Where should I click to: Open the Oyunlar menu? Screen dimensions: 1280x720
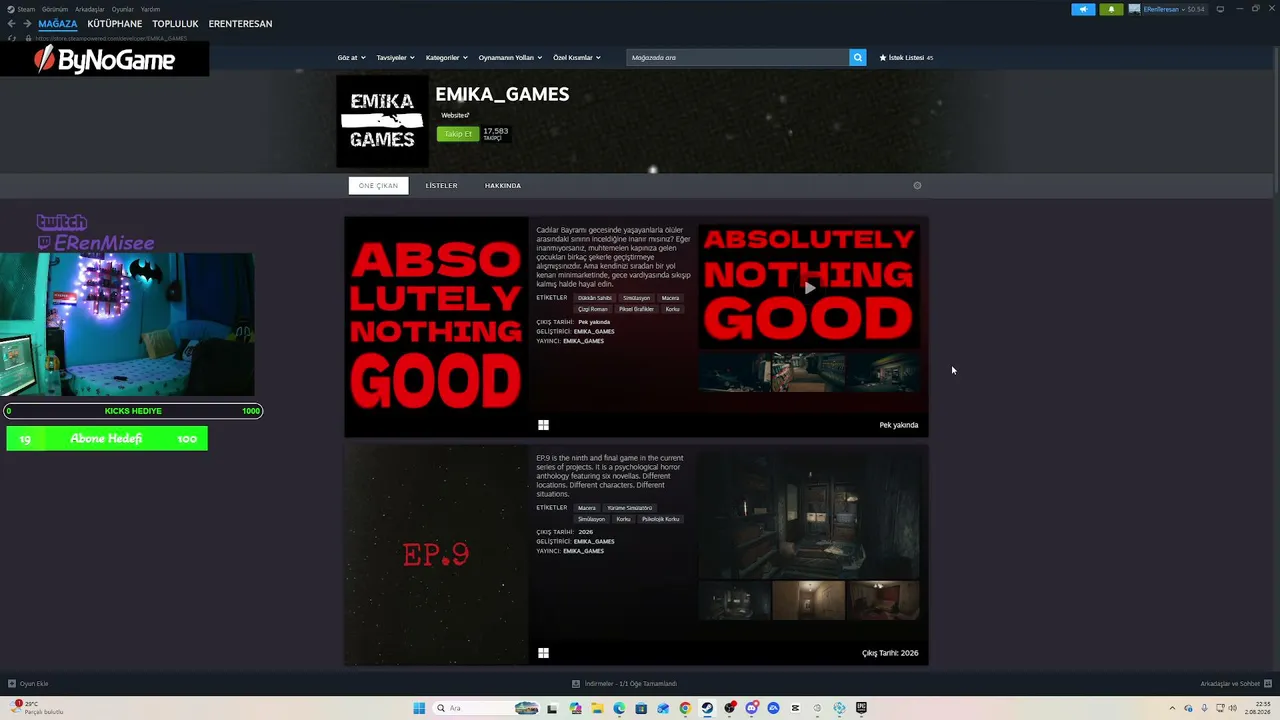(123, 9)
